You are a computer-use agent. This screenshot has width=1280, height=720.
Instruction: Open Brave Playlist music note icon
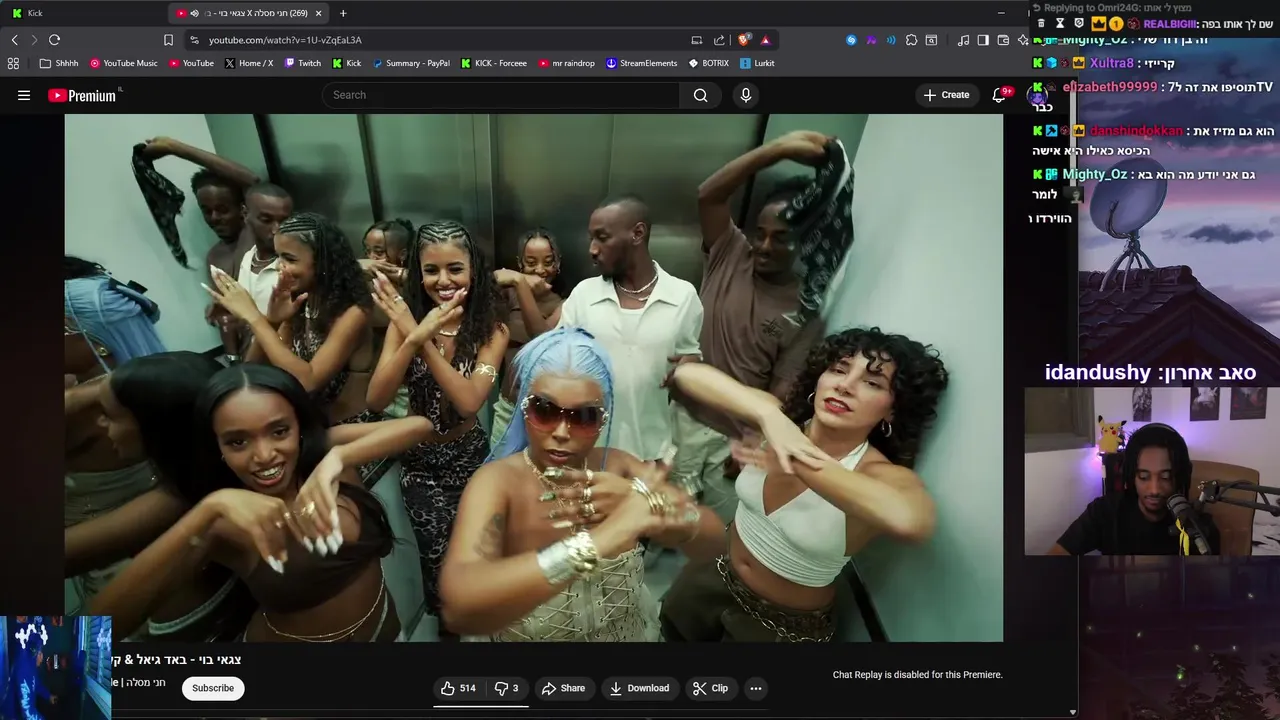click(963, 40)
